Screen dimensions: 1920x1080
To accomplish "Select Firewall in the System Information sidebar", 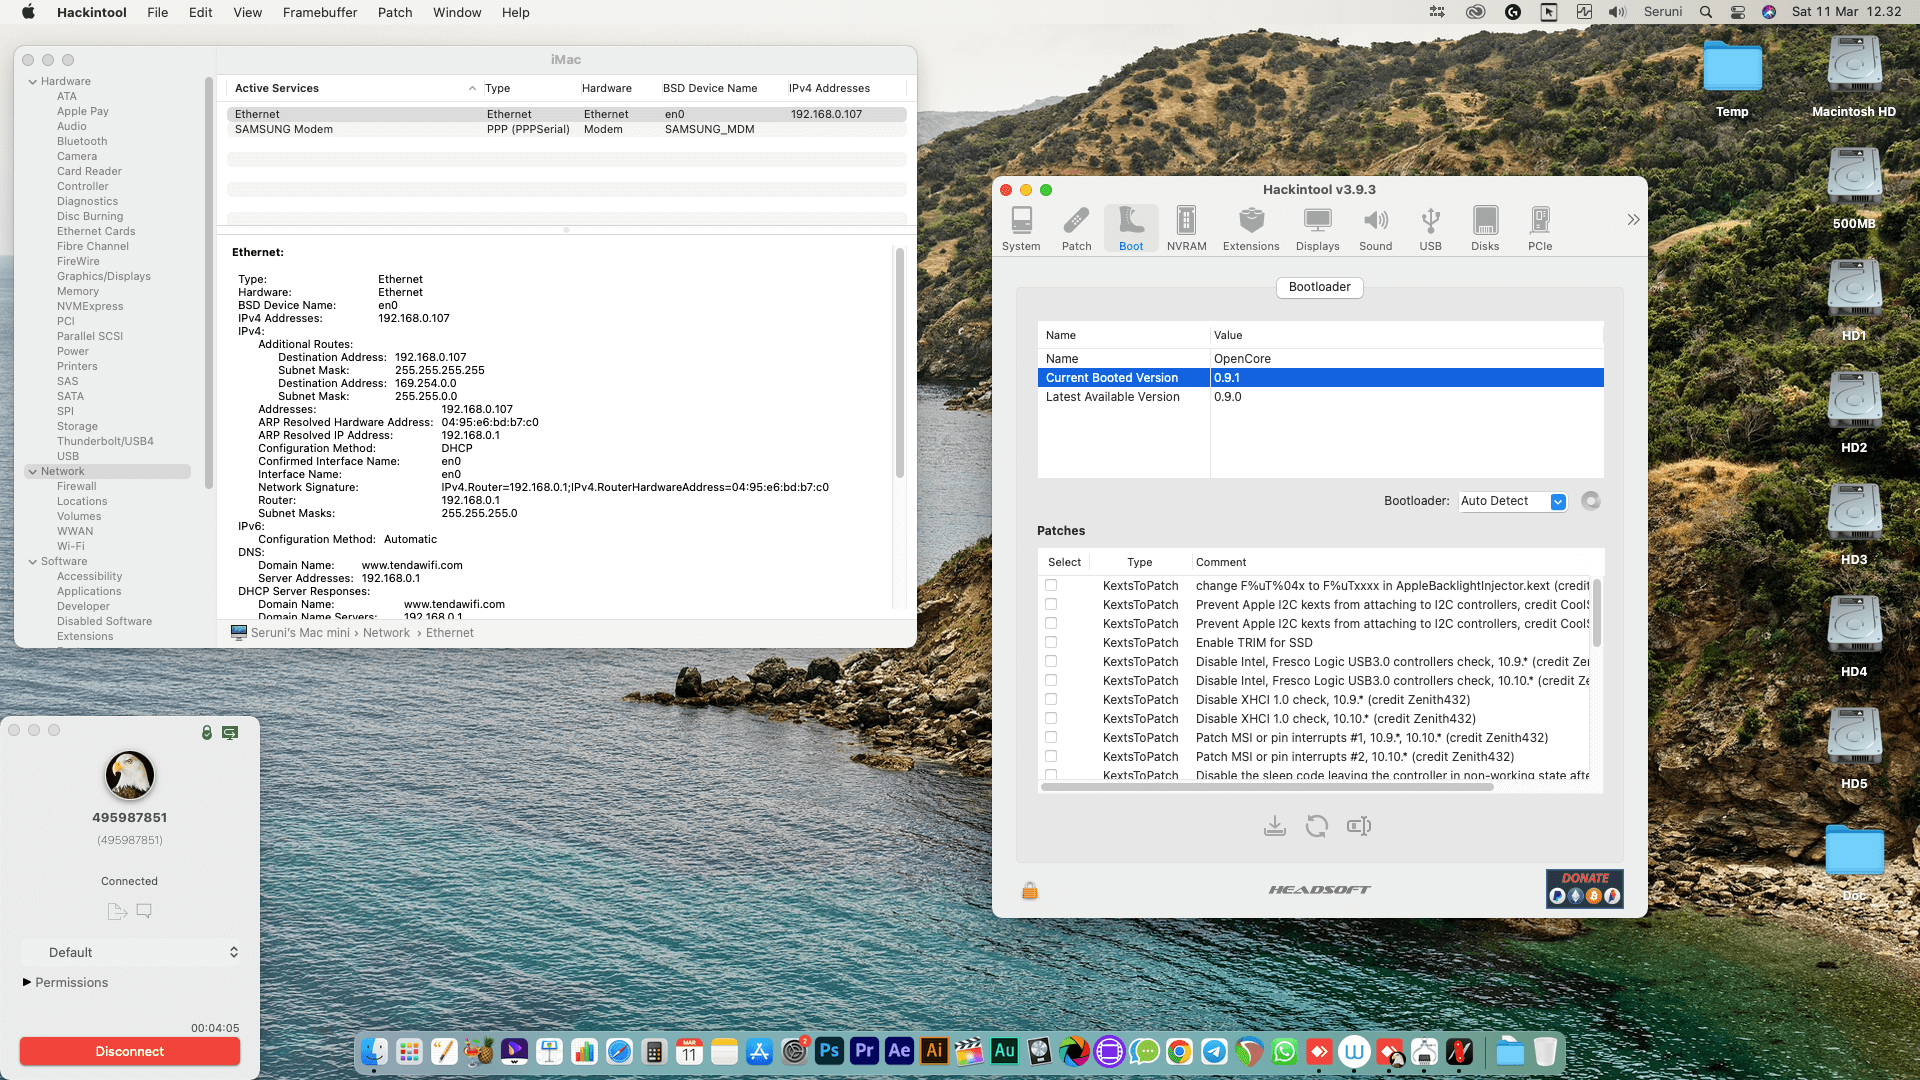I will coord(77,486).
